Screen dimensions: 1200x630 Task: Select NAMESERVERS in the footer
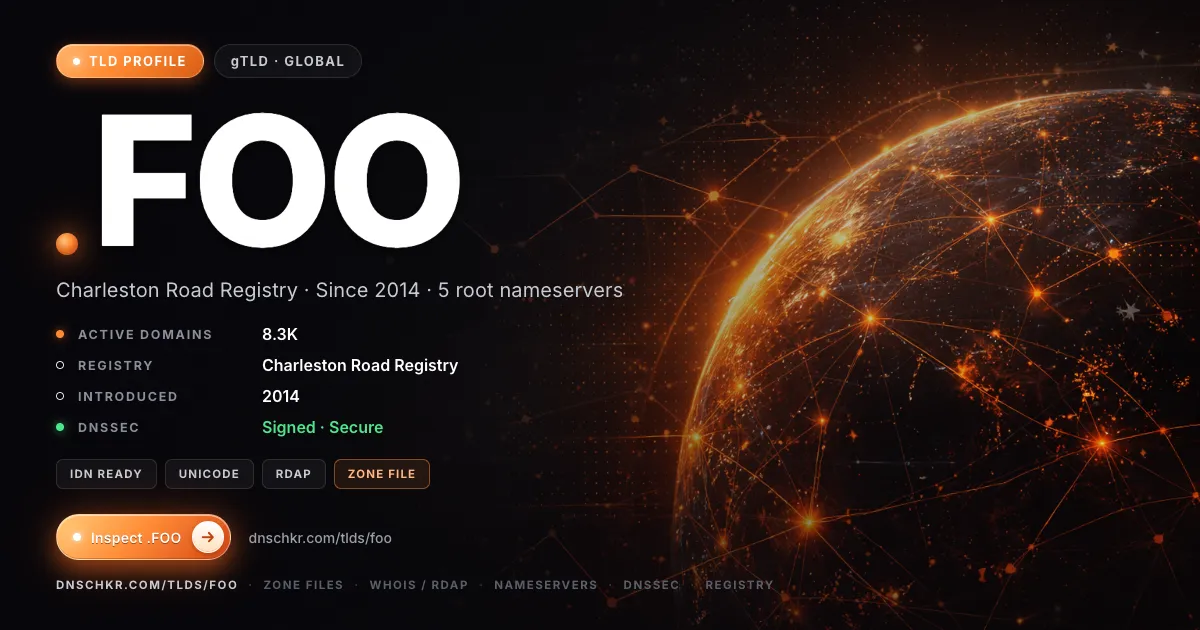(x=546, y=585)
